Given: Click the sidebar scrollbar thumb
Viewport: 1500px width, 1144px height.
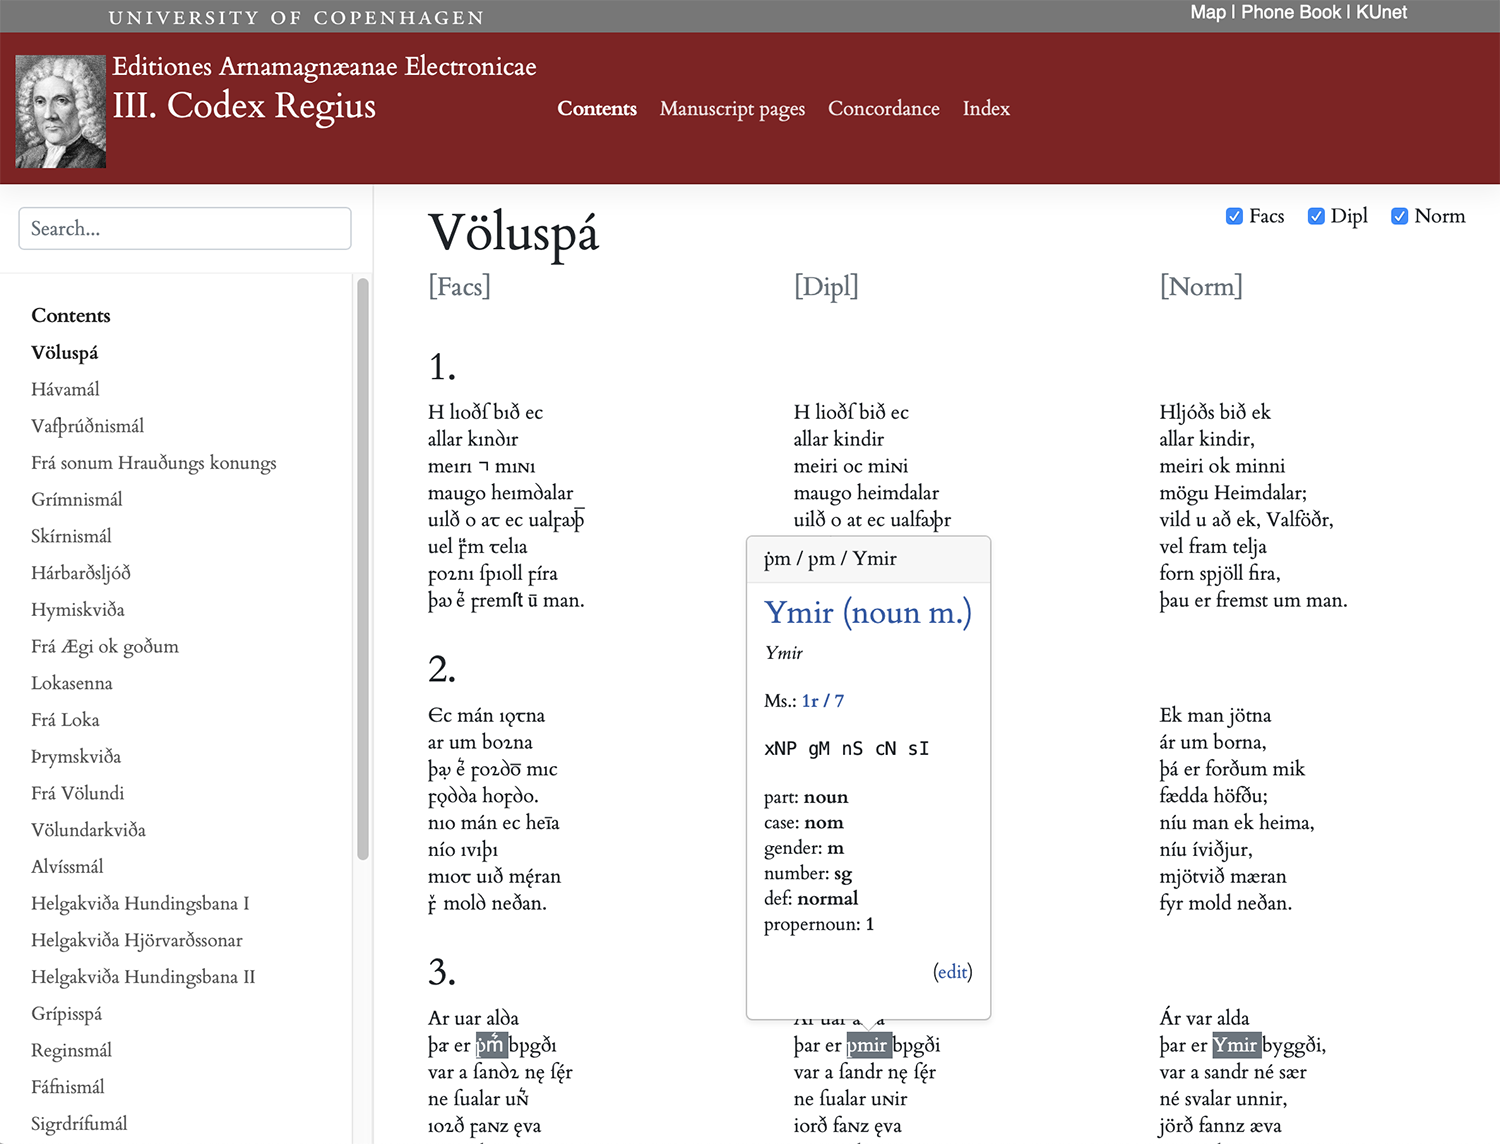Looking at the screenshot, I should 363,568.
